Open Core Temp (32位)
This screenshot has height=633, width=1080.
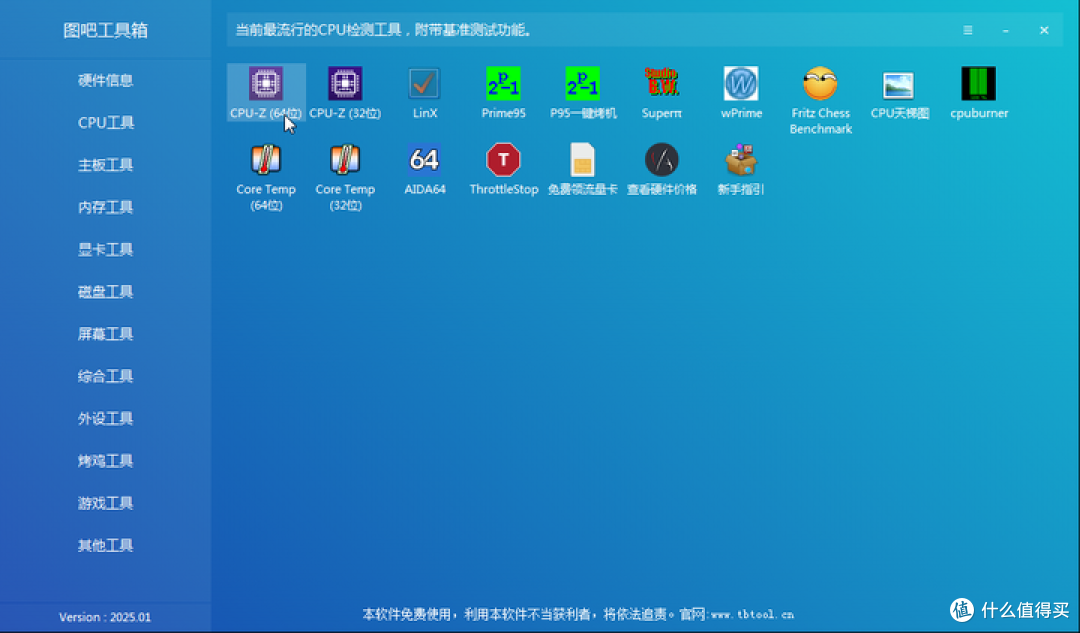tap(345, 177)
